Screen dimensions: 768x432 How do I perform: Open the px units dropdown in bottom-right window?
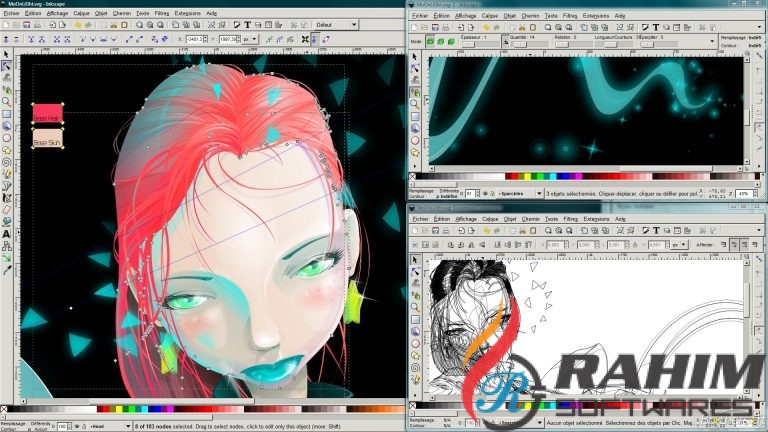(x=681, y=244)
